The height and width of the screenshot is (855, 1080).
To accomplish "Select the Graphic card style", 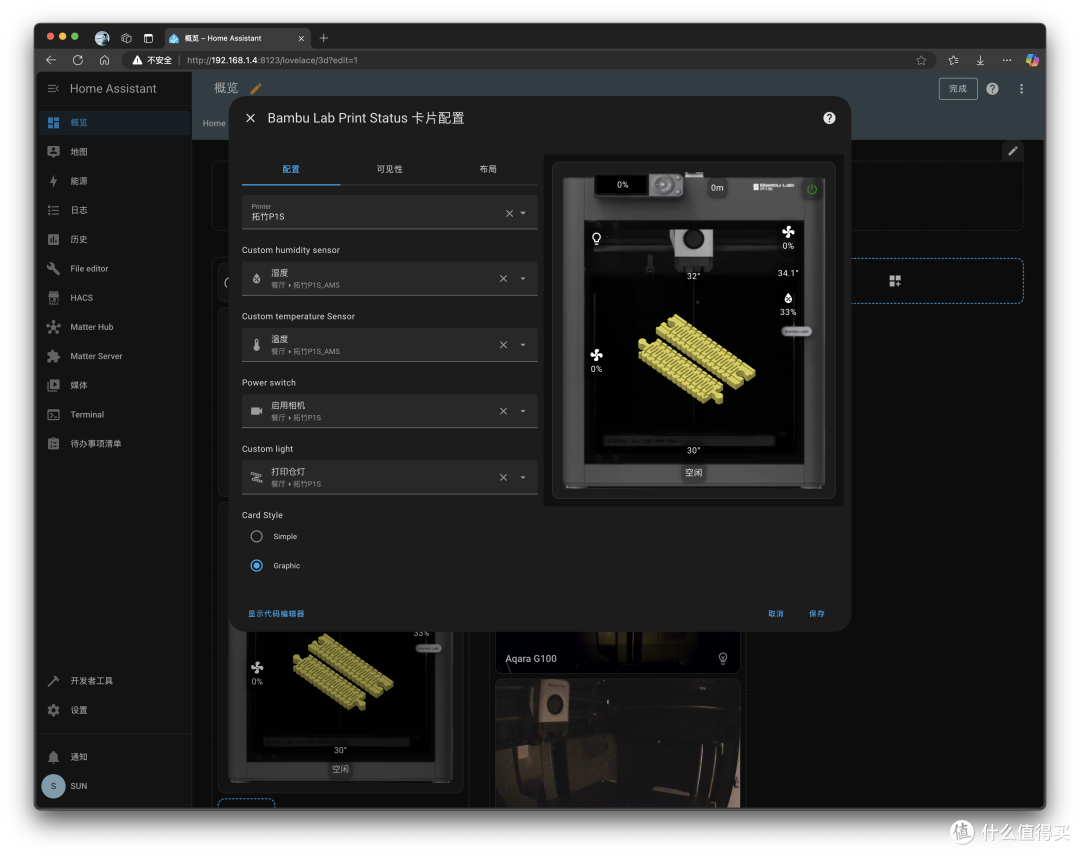I will click(x=256, y=566).
